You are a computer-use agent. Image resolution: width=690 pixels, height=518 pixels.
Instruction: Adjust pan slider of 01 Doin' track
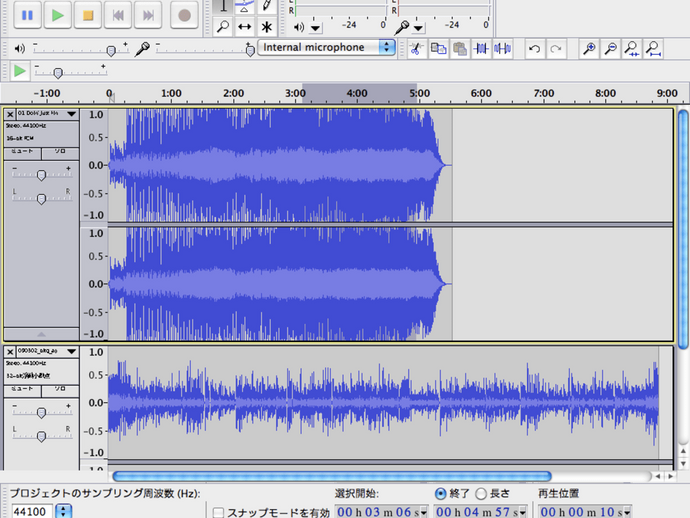pyautogui.click(x=42, y=198)
